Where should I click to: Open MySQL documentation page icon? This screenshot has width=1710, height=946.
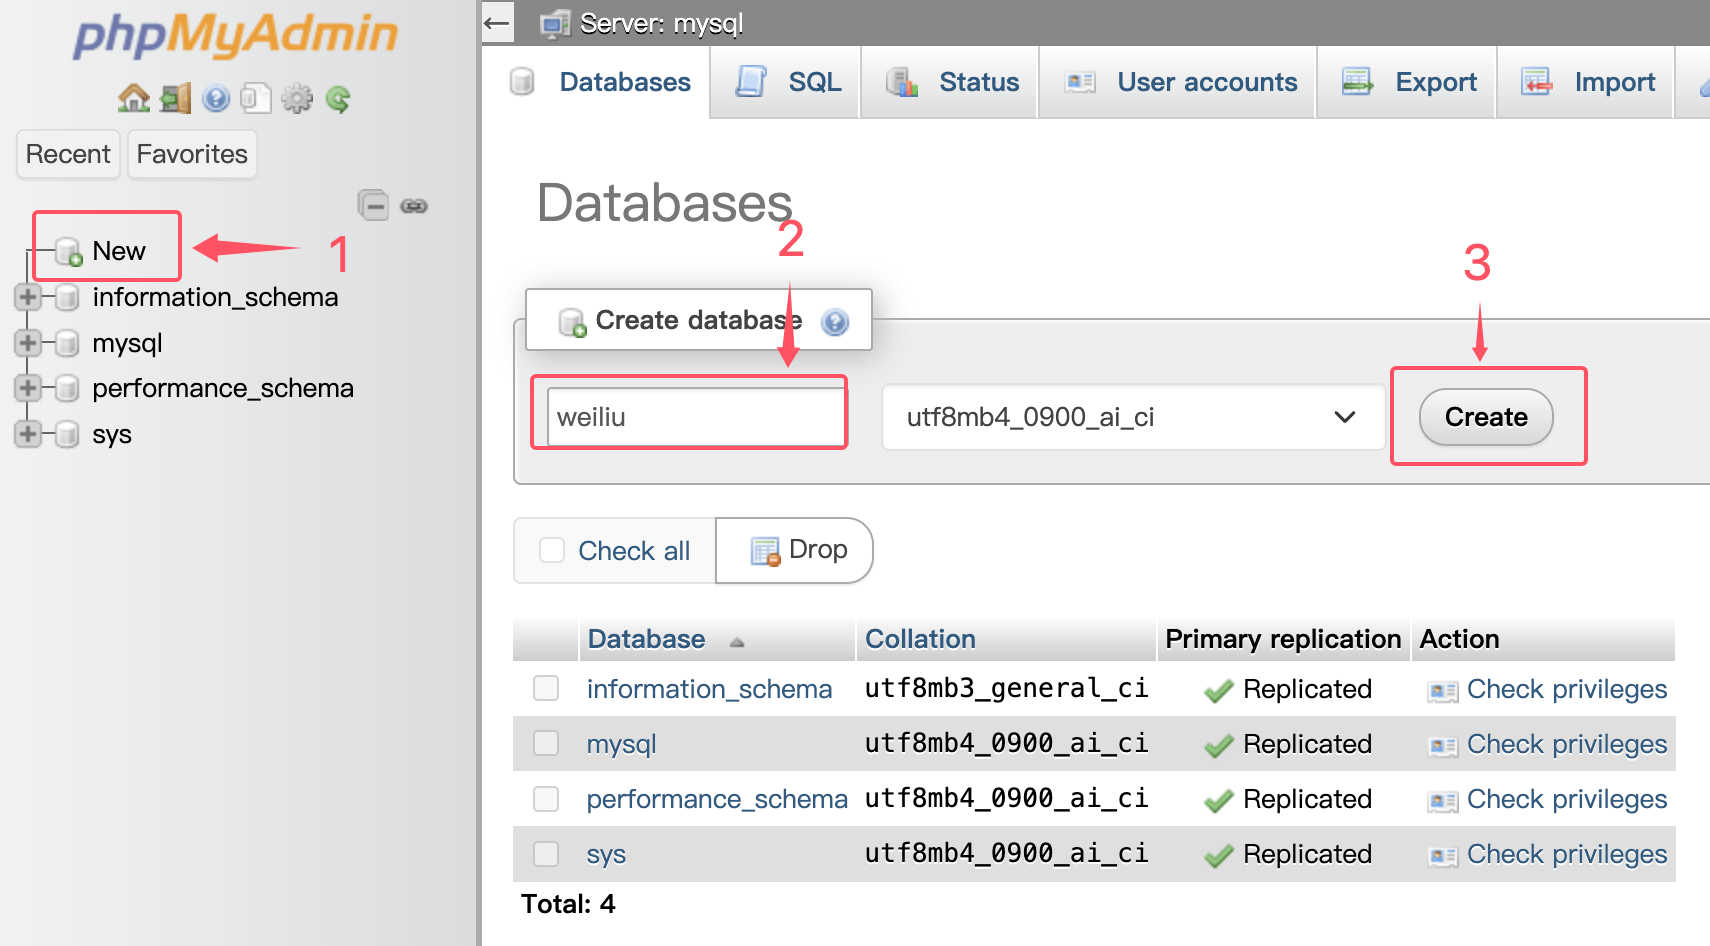tap(256, 98)
